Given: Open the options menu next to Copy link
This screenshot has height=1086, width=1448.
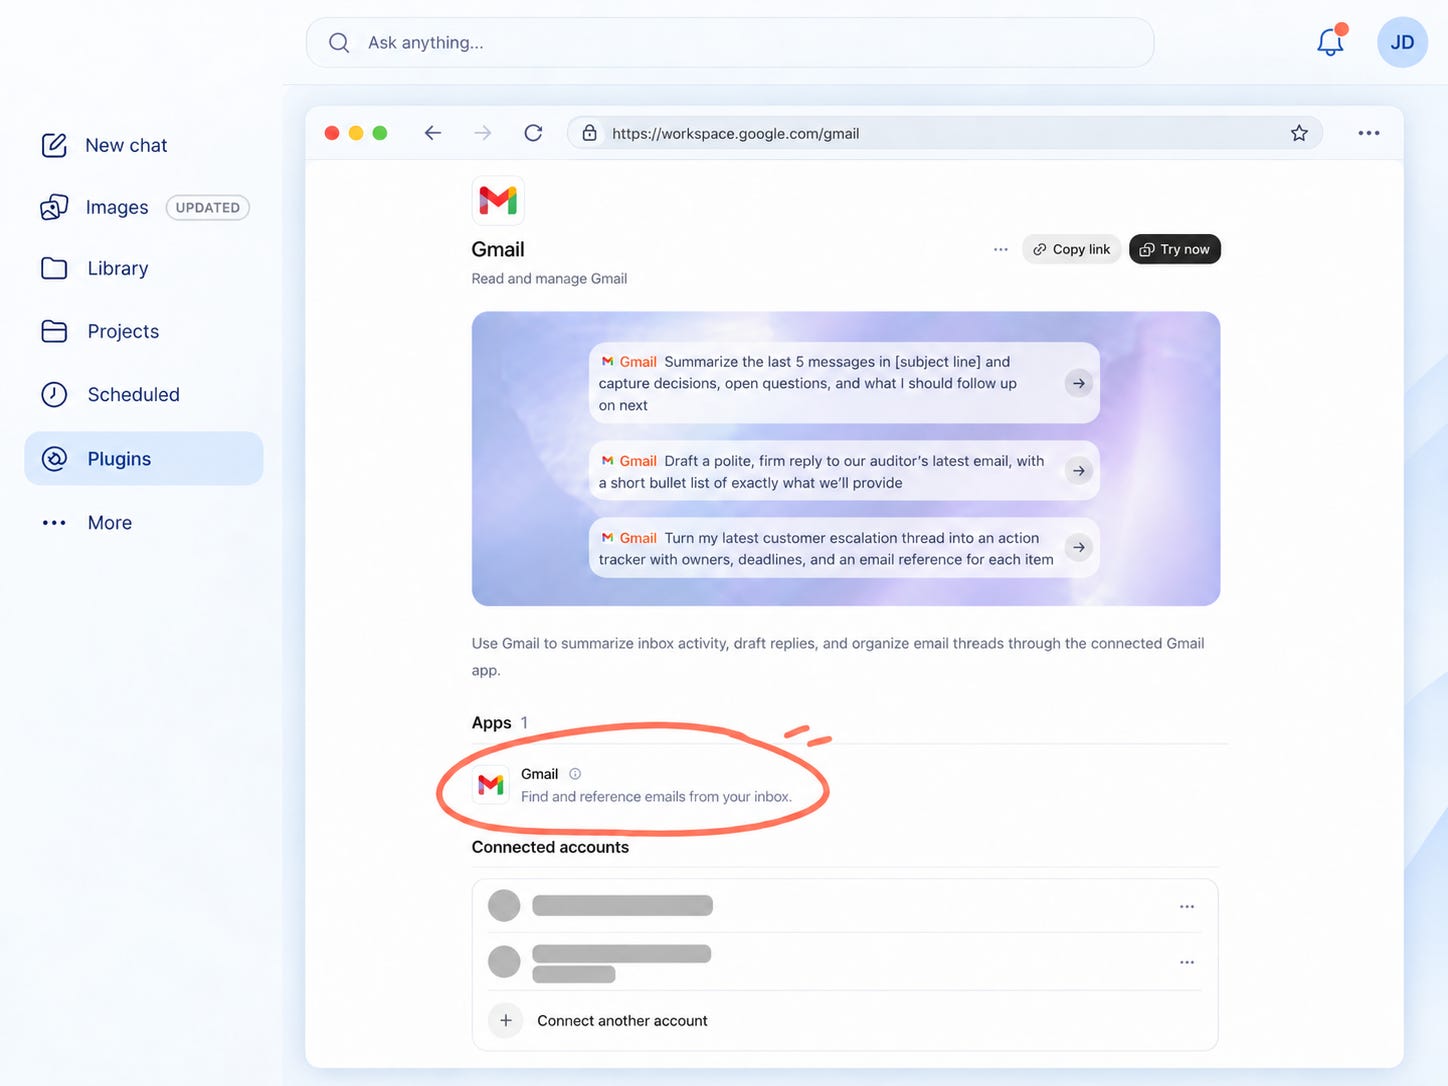Looking at the screenshot, I should click(x=1000, y=249).
